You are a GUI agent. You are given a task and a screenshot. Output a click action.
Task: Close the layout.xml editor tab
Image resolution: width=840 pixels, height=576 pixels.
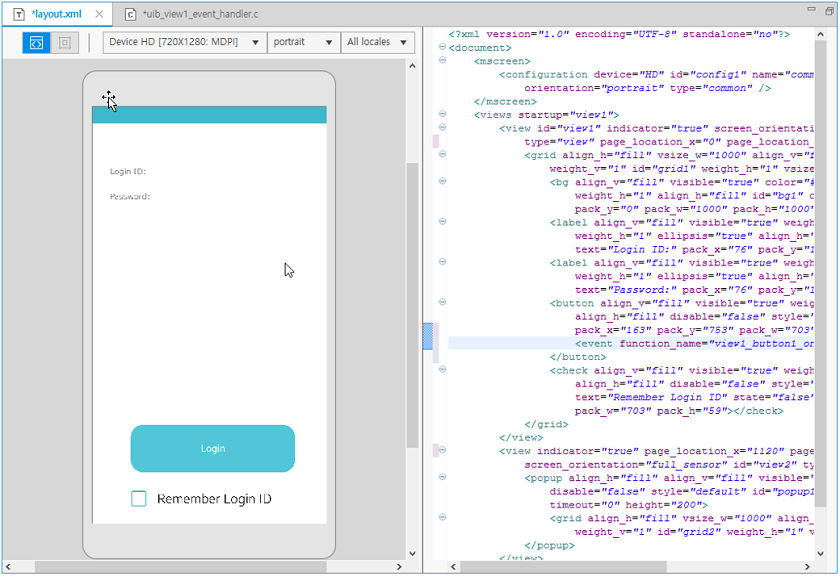click(99, 15)
